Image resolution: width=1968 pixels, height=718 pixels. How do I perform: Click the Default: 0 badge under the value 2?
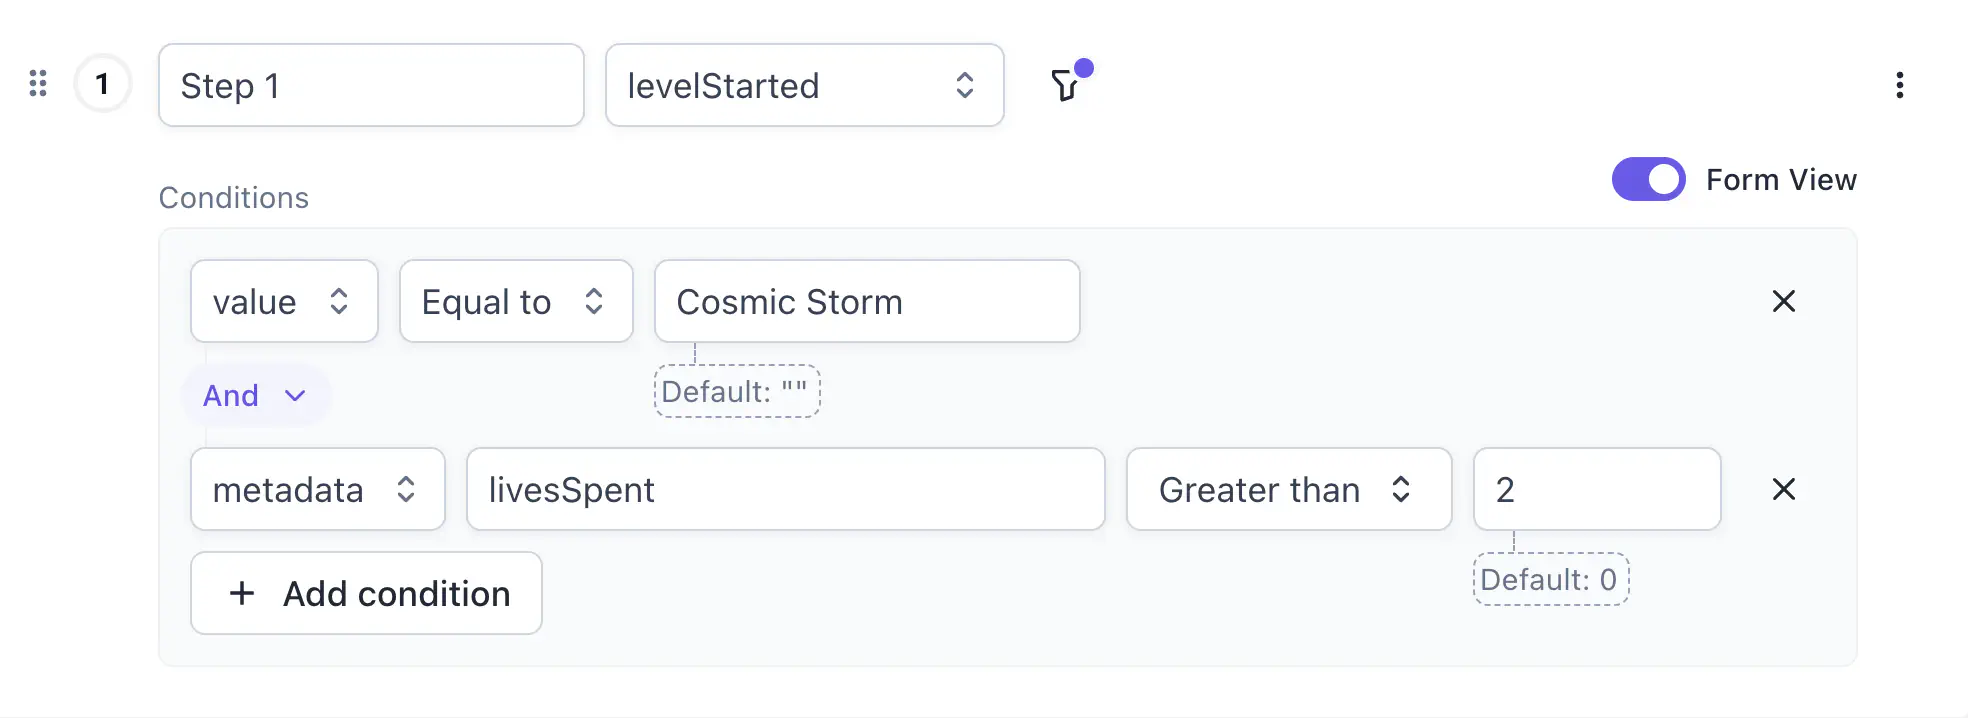pos(1550,579)
